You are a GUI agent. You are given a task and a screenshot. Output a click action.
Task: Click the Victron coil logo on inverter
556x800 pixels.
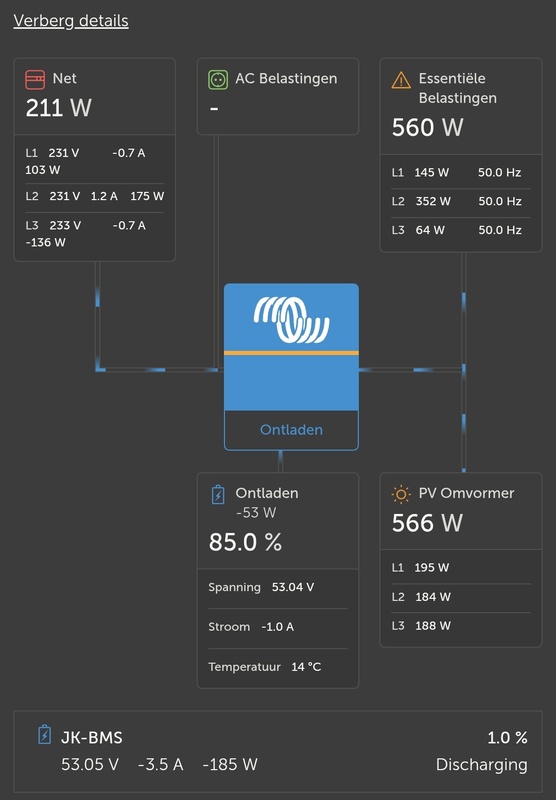tap(292, 320)
